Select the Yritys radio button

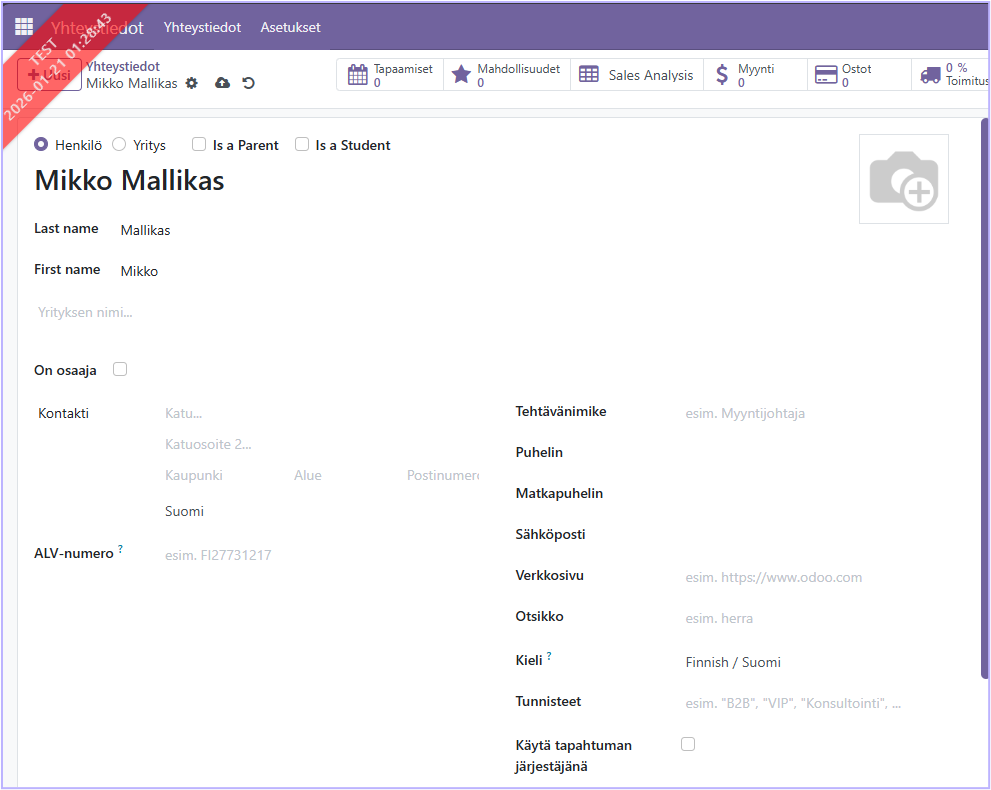[119, 145]
